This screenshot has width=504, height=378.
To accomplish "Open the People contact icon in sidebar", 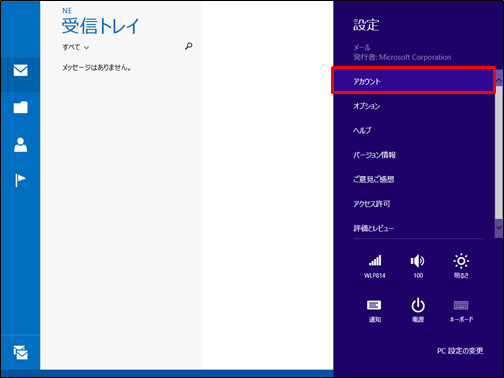I will tap(20, 145).
